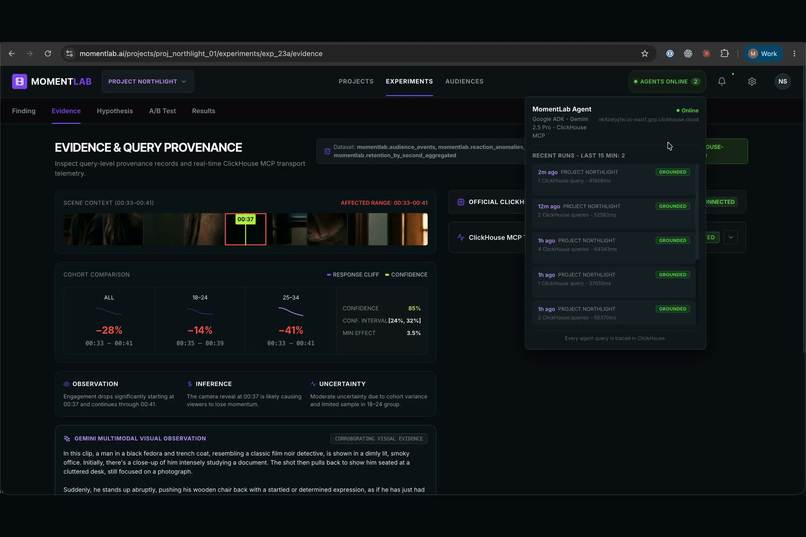Click the Response Cliff legend item
This screenshot has width=806, height=537.
click(353, 275)
